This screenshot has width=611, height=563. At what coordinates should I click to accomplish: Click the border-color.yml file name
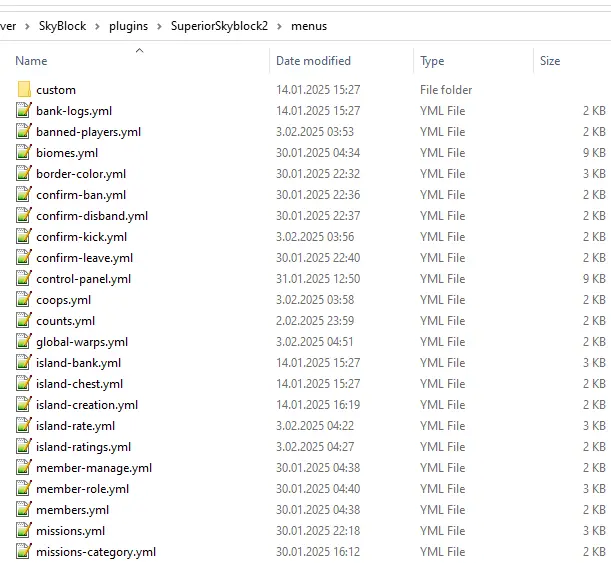point(81,174)
